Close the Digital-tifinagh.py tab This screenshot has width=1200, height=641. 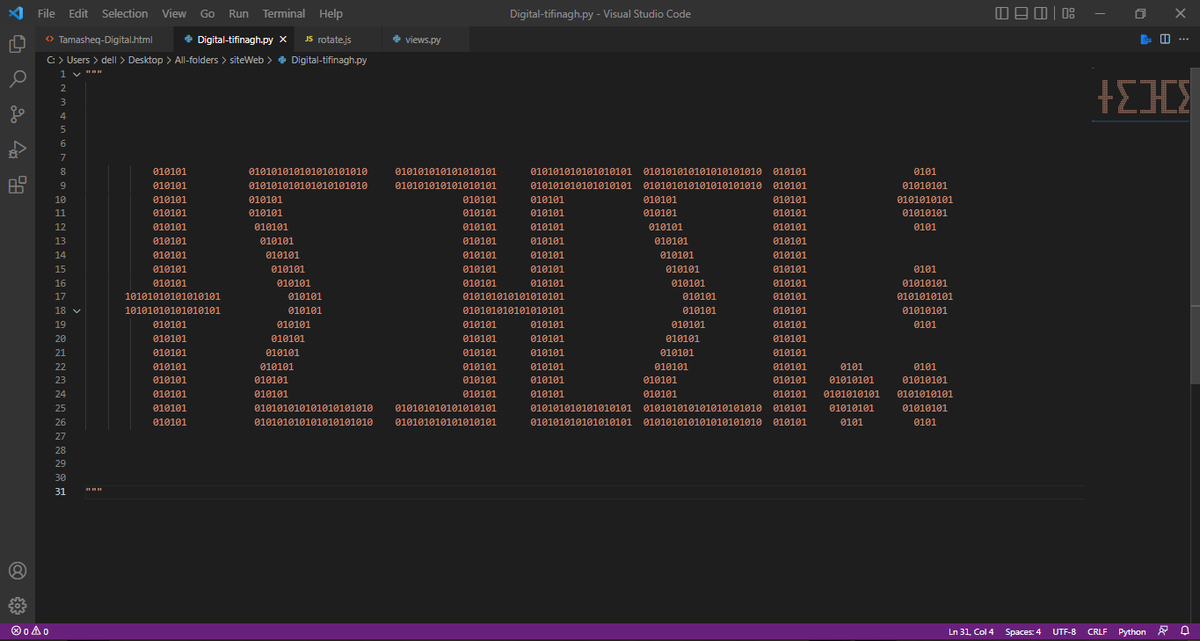[x=283, y=39]
